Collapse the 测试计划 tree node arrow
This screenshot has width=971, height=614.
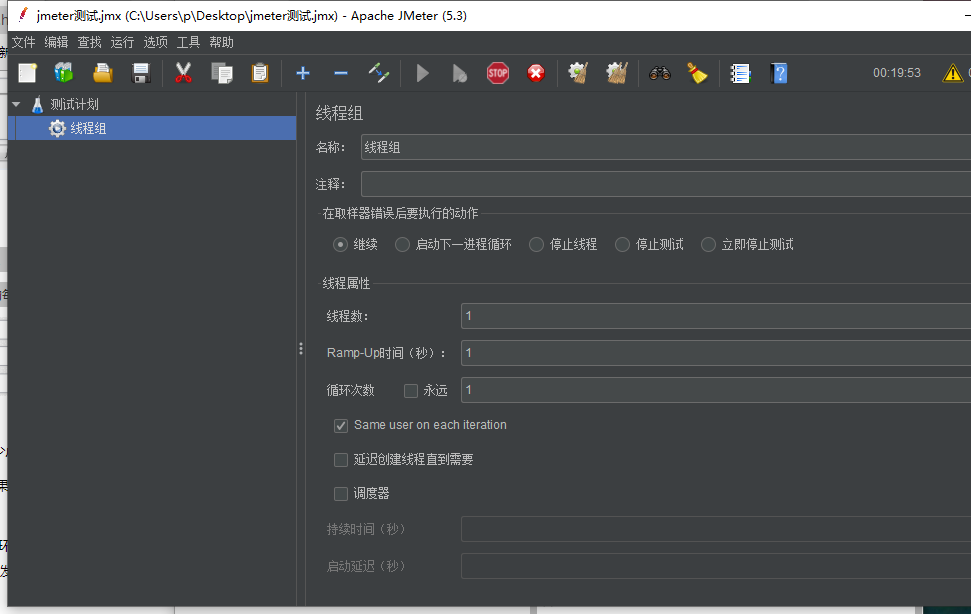coord(17,105)
